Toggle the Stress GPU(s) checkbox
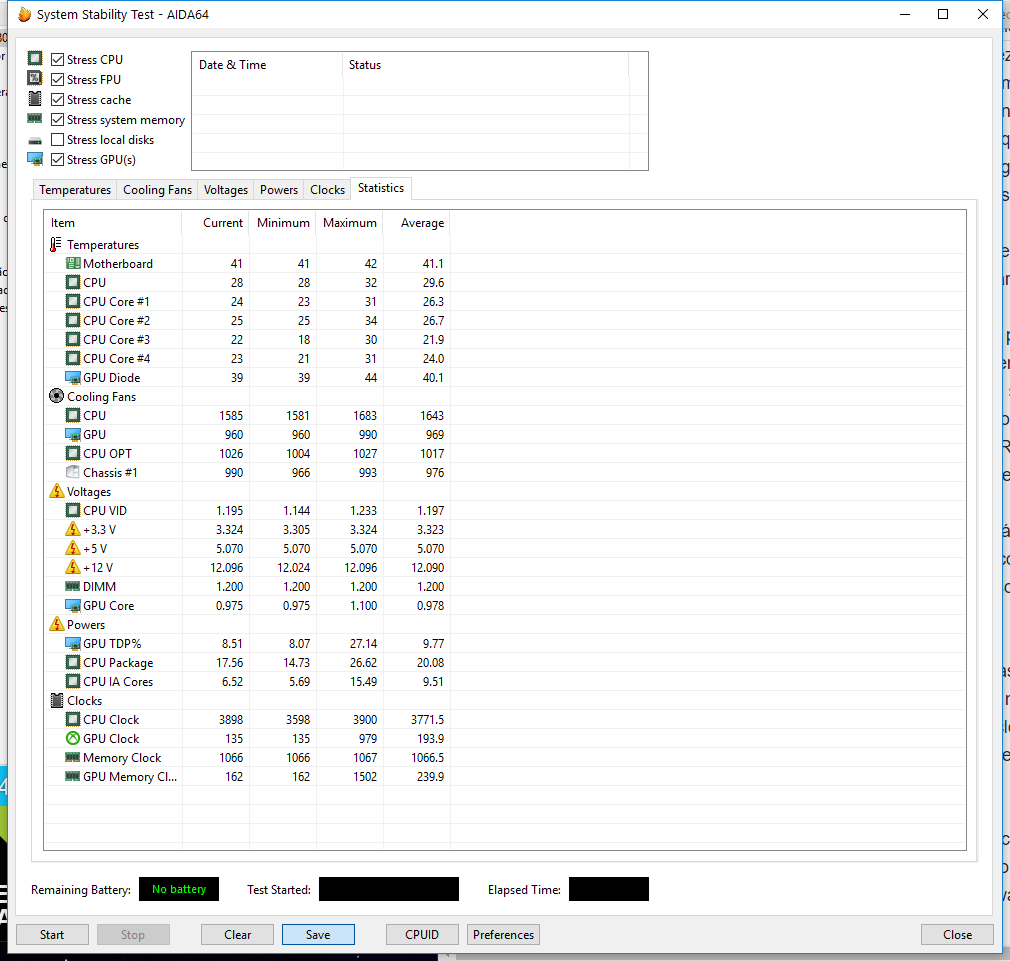The height and width of the screenshot is (961, 1010). (57, 159)
